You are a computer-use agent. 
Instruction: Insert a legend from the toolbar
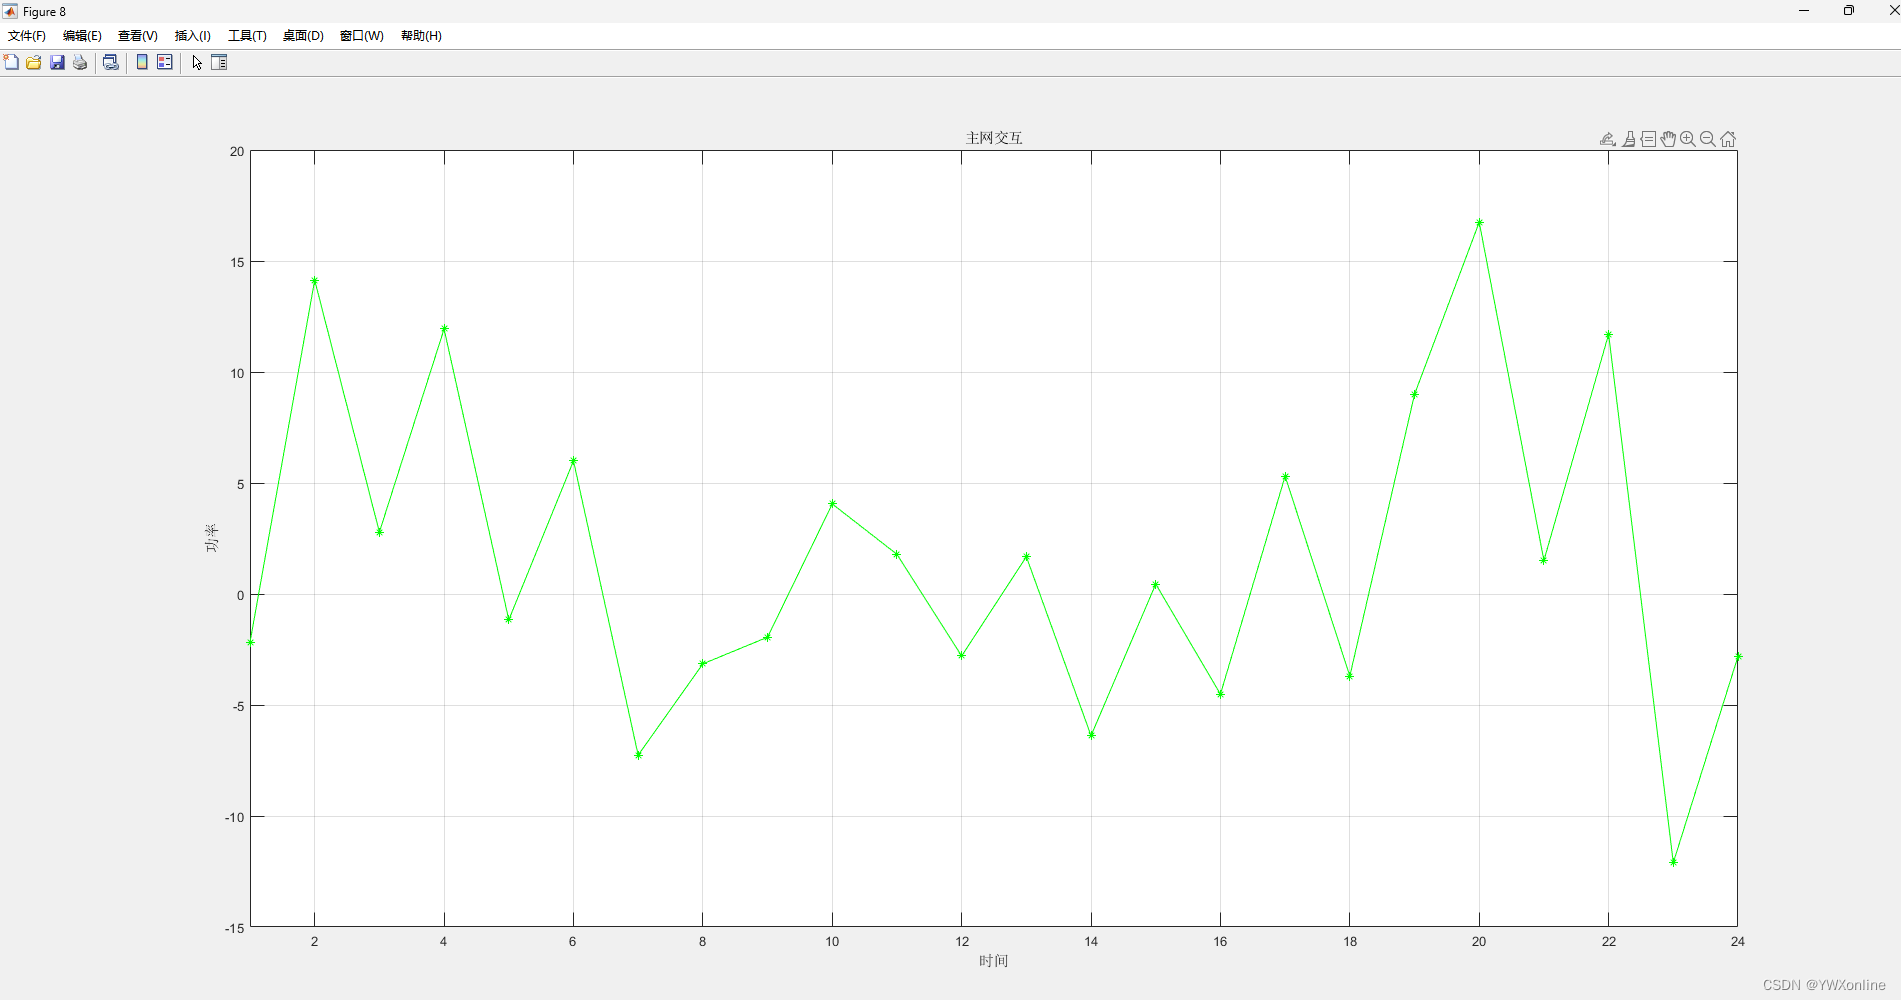coord(165,62)
